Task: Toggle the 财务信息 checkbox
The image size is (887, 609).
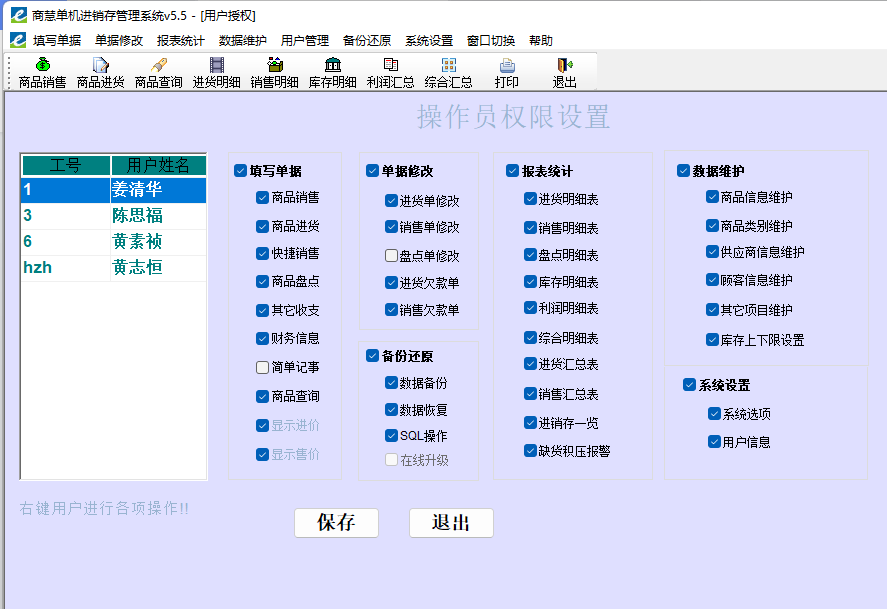Action: [262, 338]
